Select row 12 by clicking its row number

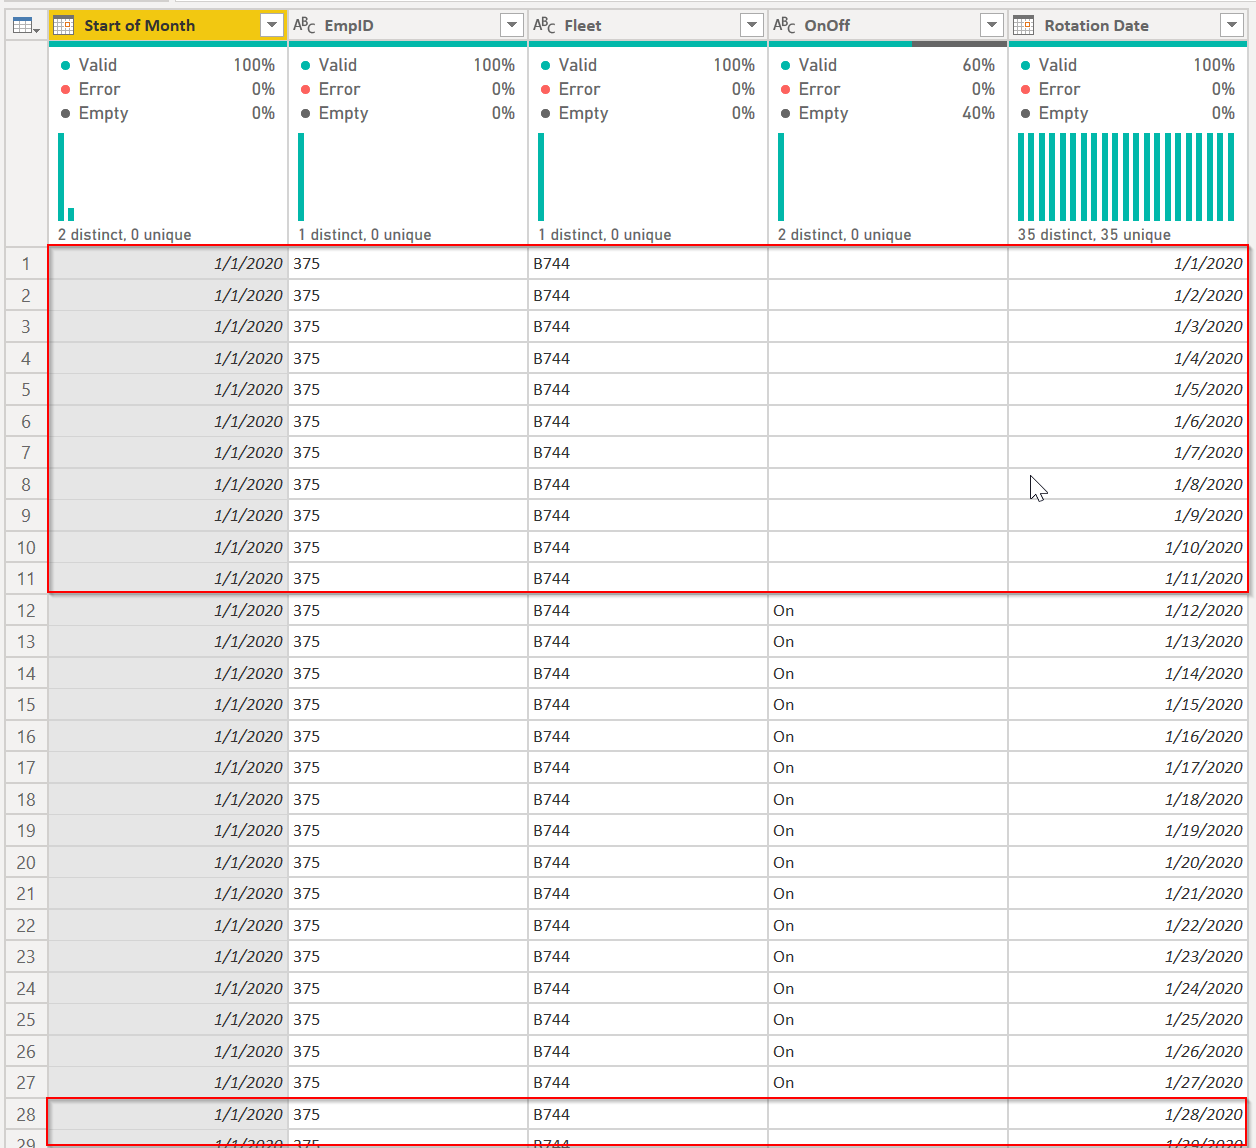[25, 610]
